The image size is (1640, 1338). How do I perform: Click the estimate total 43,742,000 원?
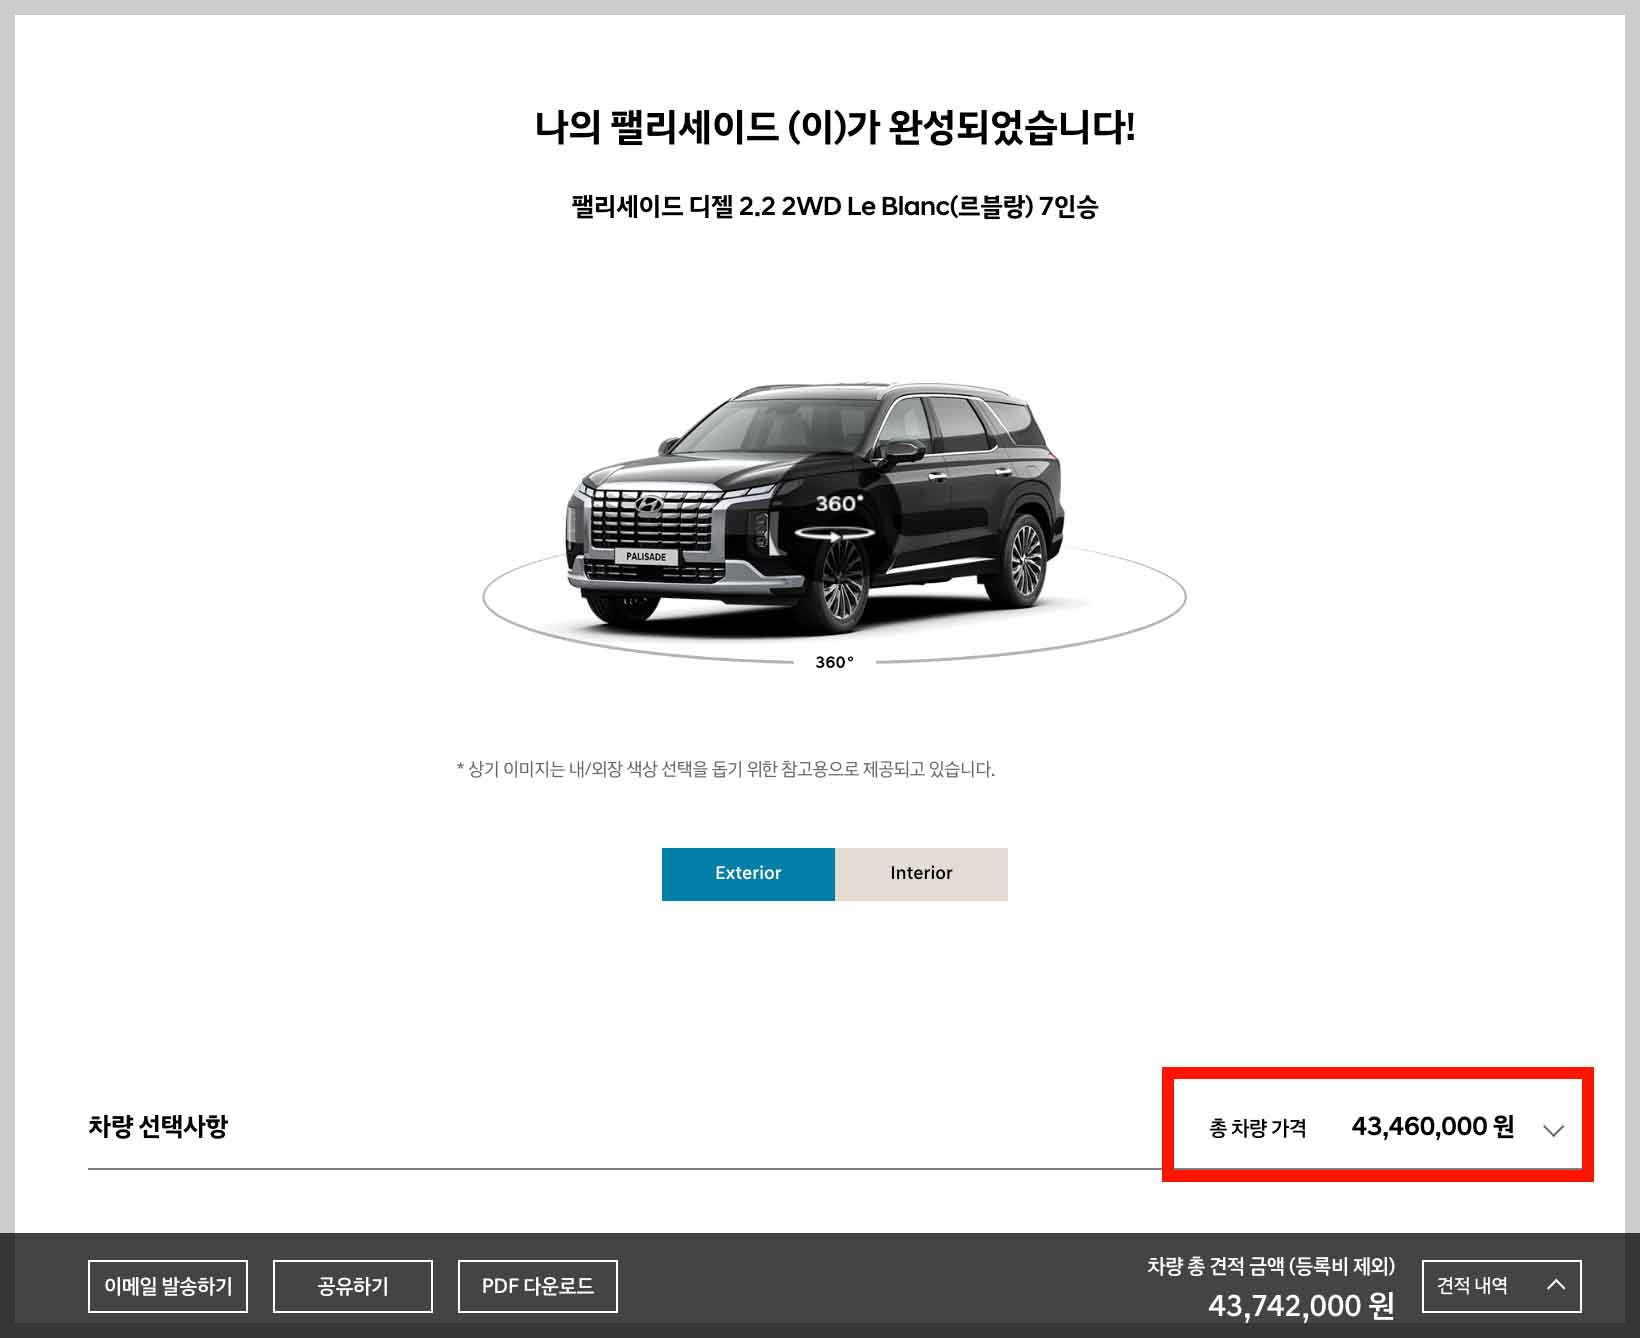coord(1301,1305)
